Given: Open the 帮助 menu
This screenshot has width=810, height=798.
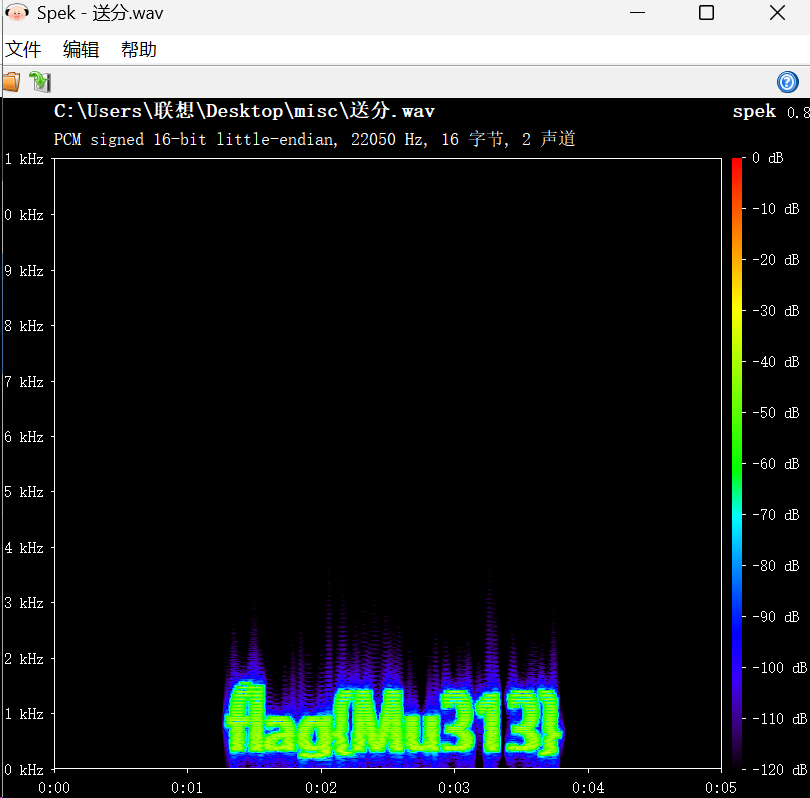Looking at the screenshot, I should (x=138, y=49).
